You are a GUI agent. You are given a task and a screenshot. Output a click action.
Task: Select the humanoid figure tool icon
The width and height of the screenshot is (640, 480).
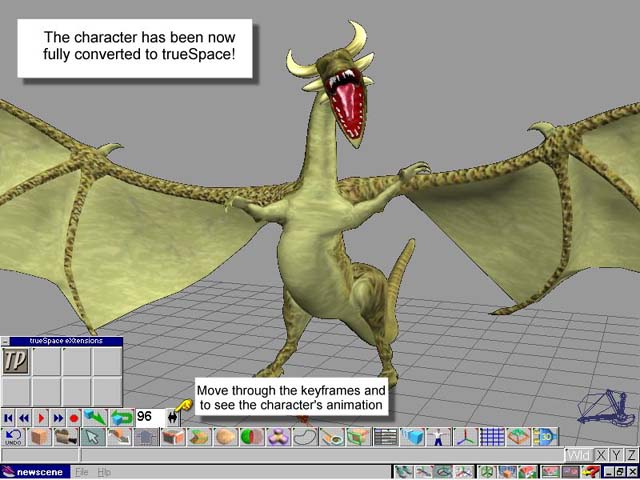[x=439, y=437]
